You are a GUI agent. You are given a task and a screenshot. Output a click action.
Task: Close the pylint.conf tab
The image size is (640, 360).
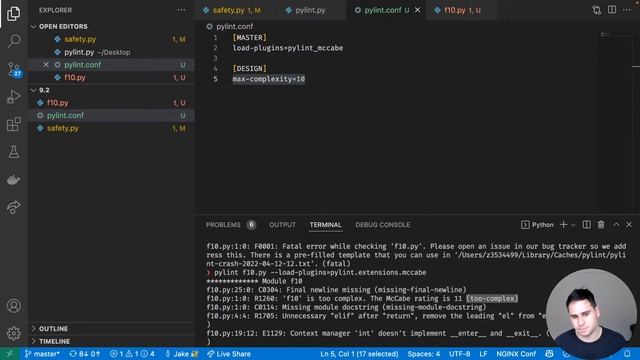click(418, 10)
